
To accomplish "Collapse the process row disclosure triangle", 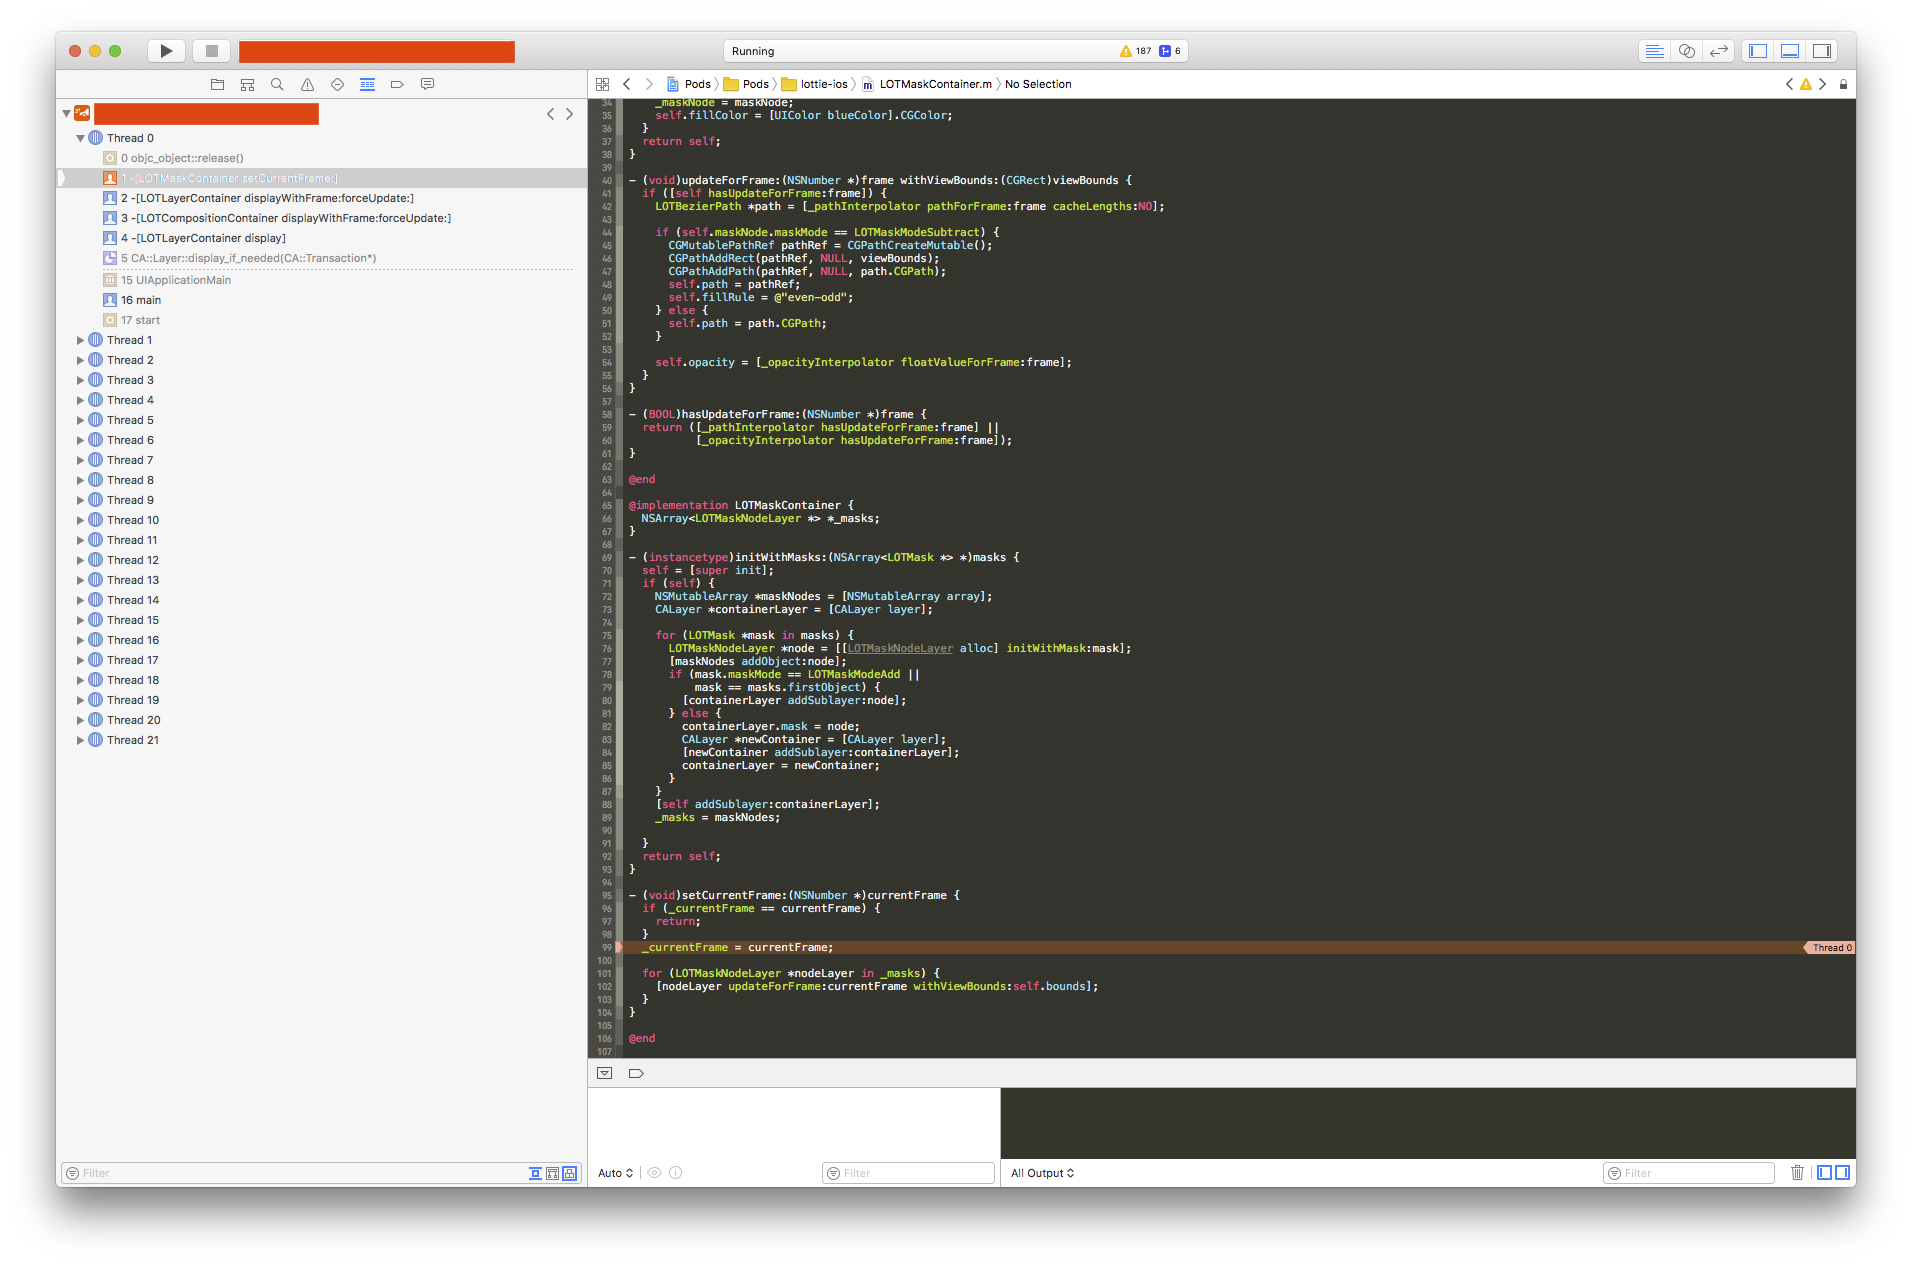I will [66, 114].
